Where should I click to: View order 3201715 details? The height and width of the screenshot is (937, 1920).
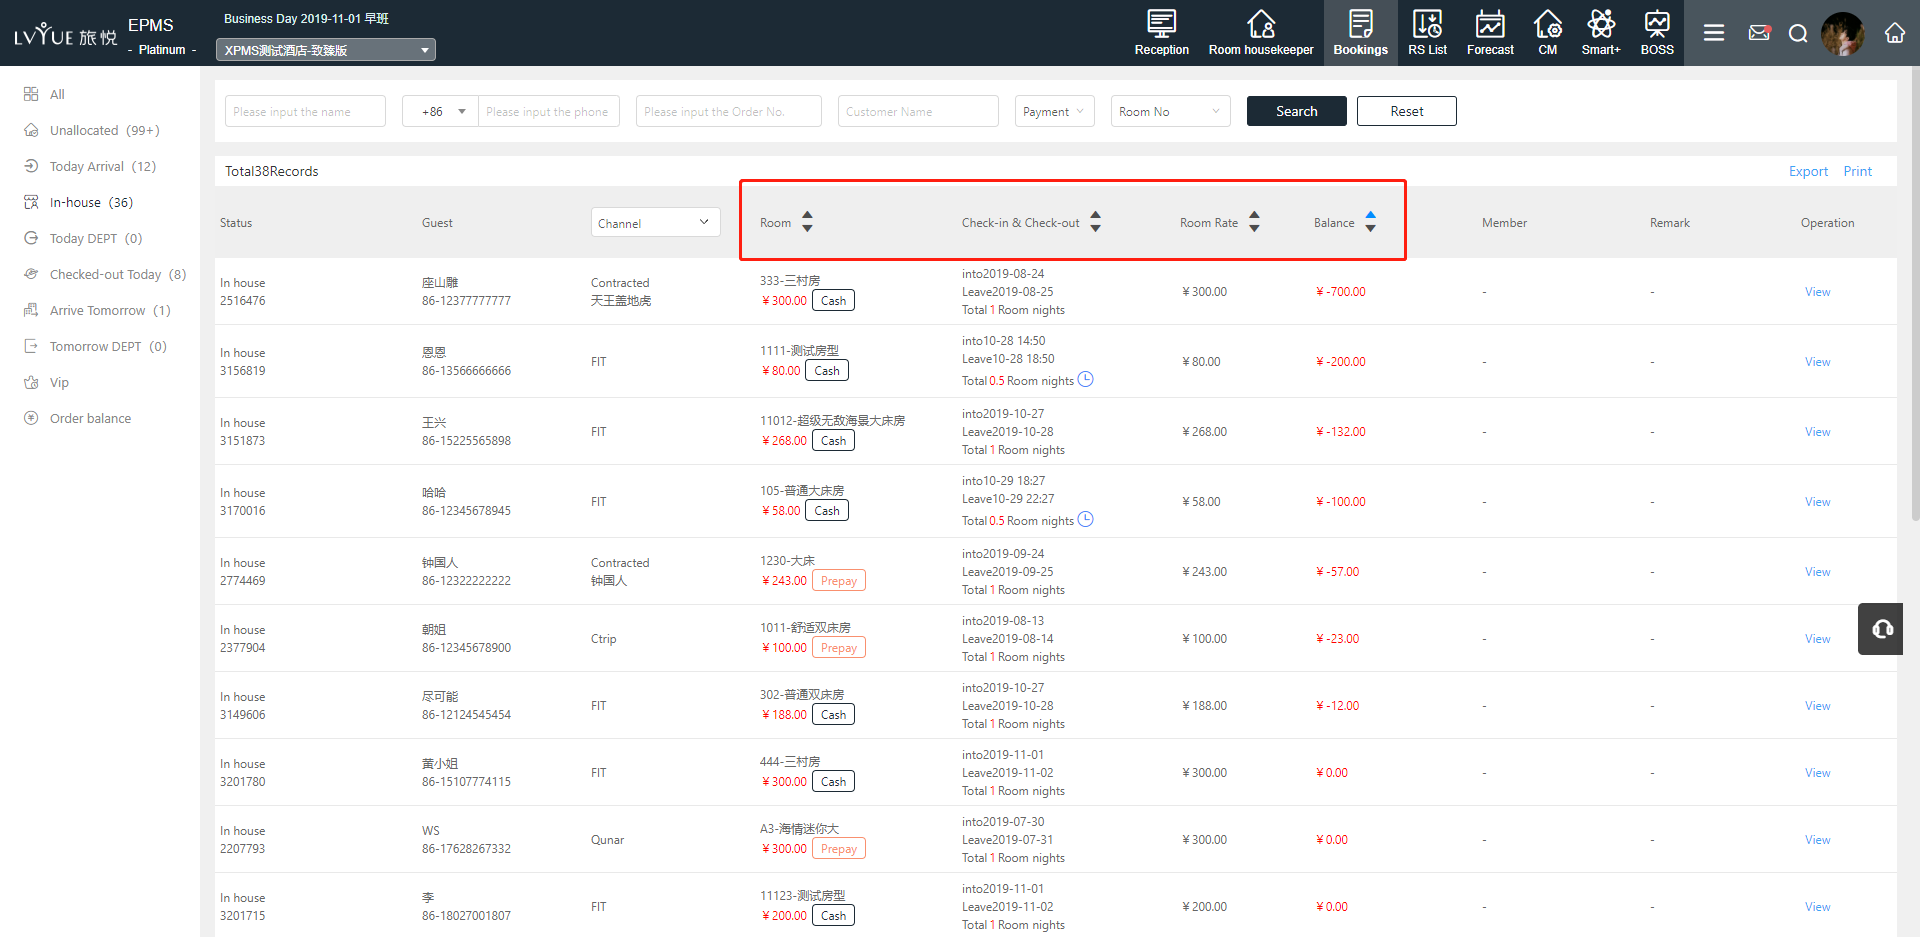point(1817,907)
